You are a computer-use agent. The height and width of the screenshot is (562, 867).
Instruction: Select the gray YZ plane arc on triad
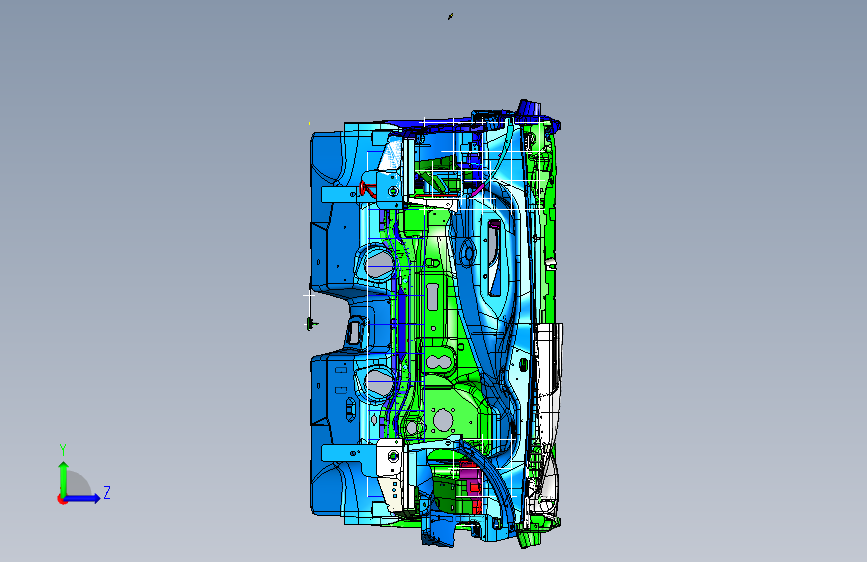(79, 483)
